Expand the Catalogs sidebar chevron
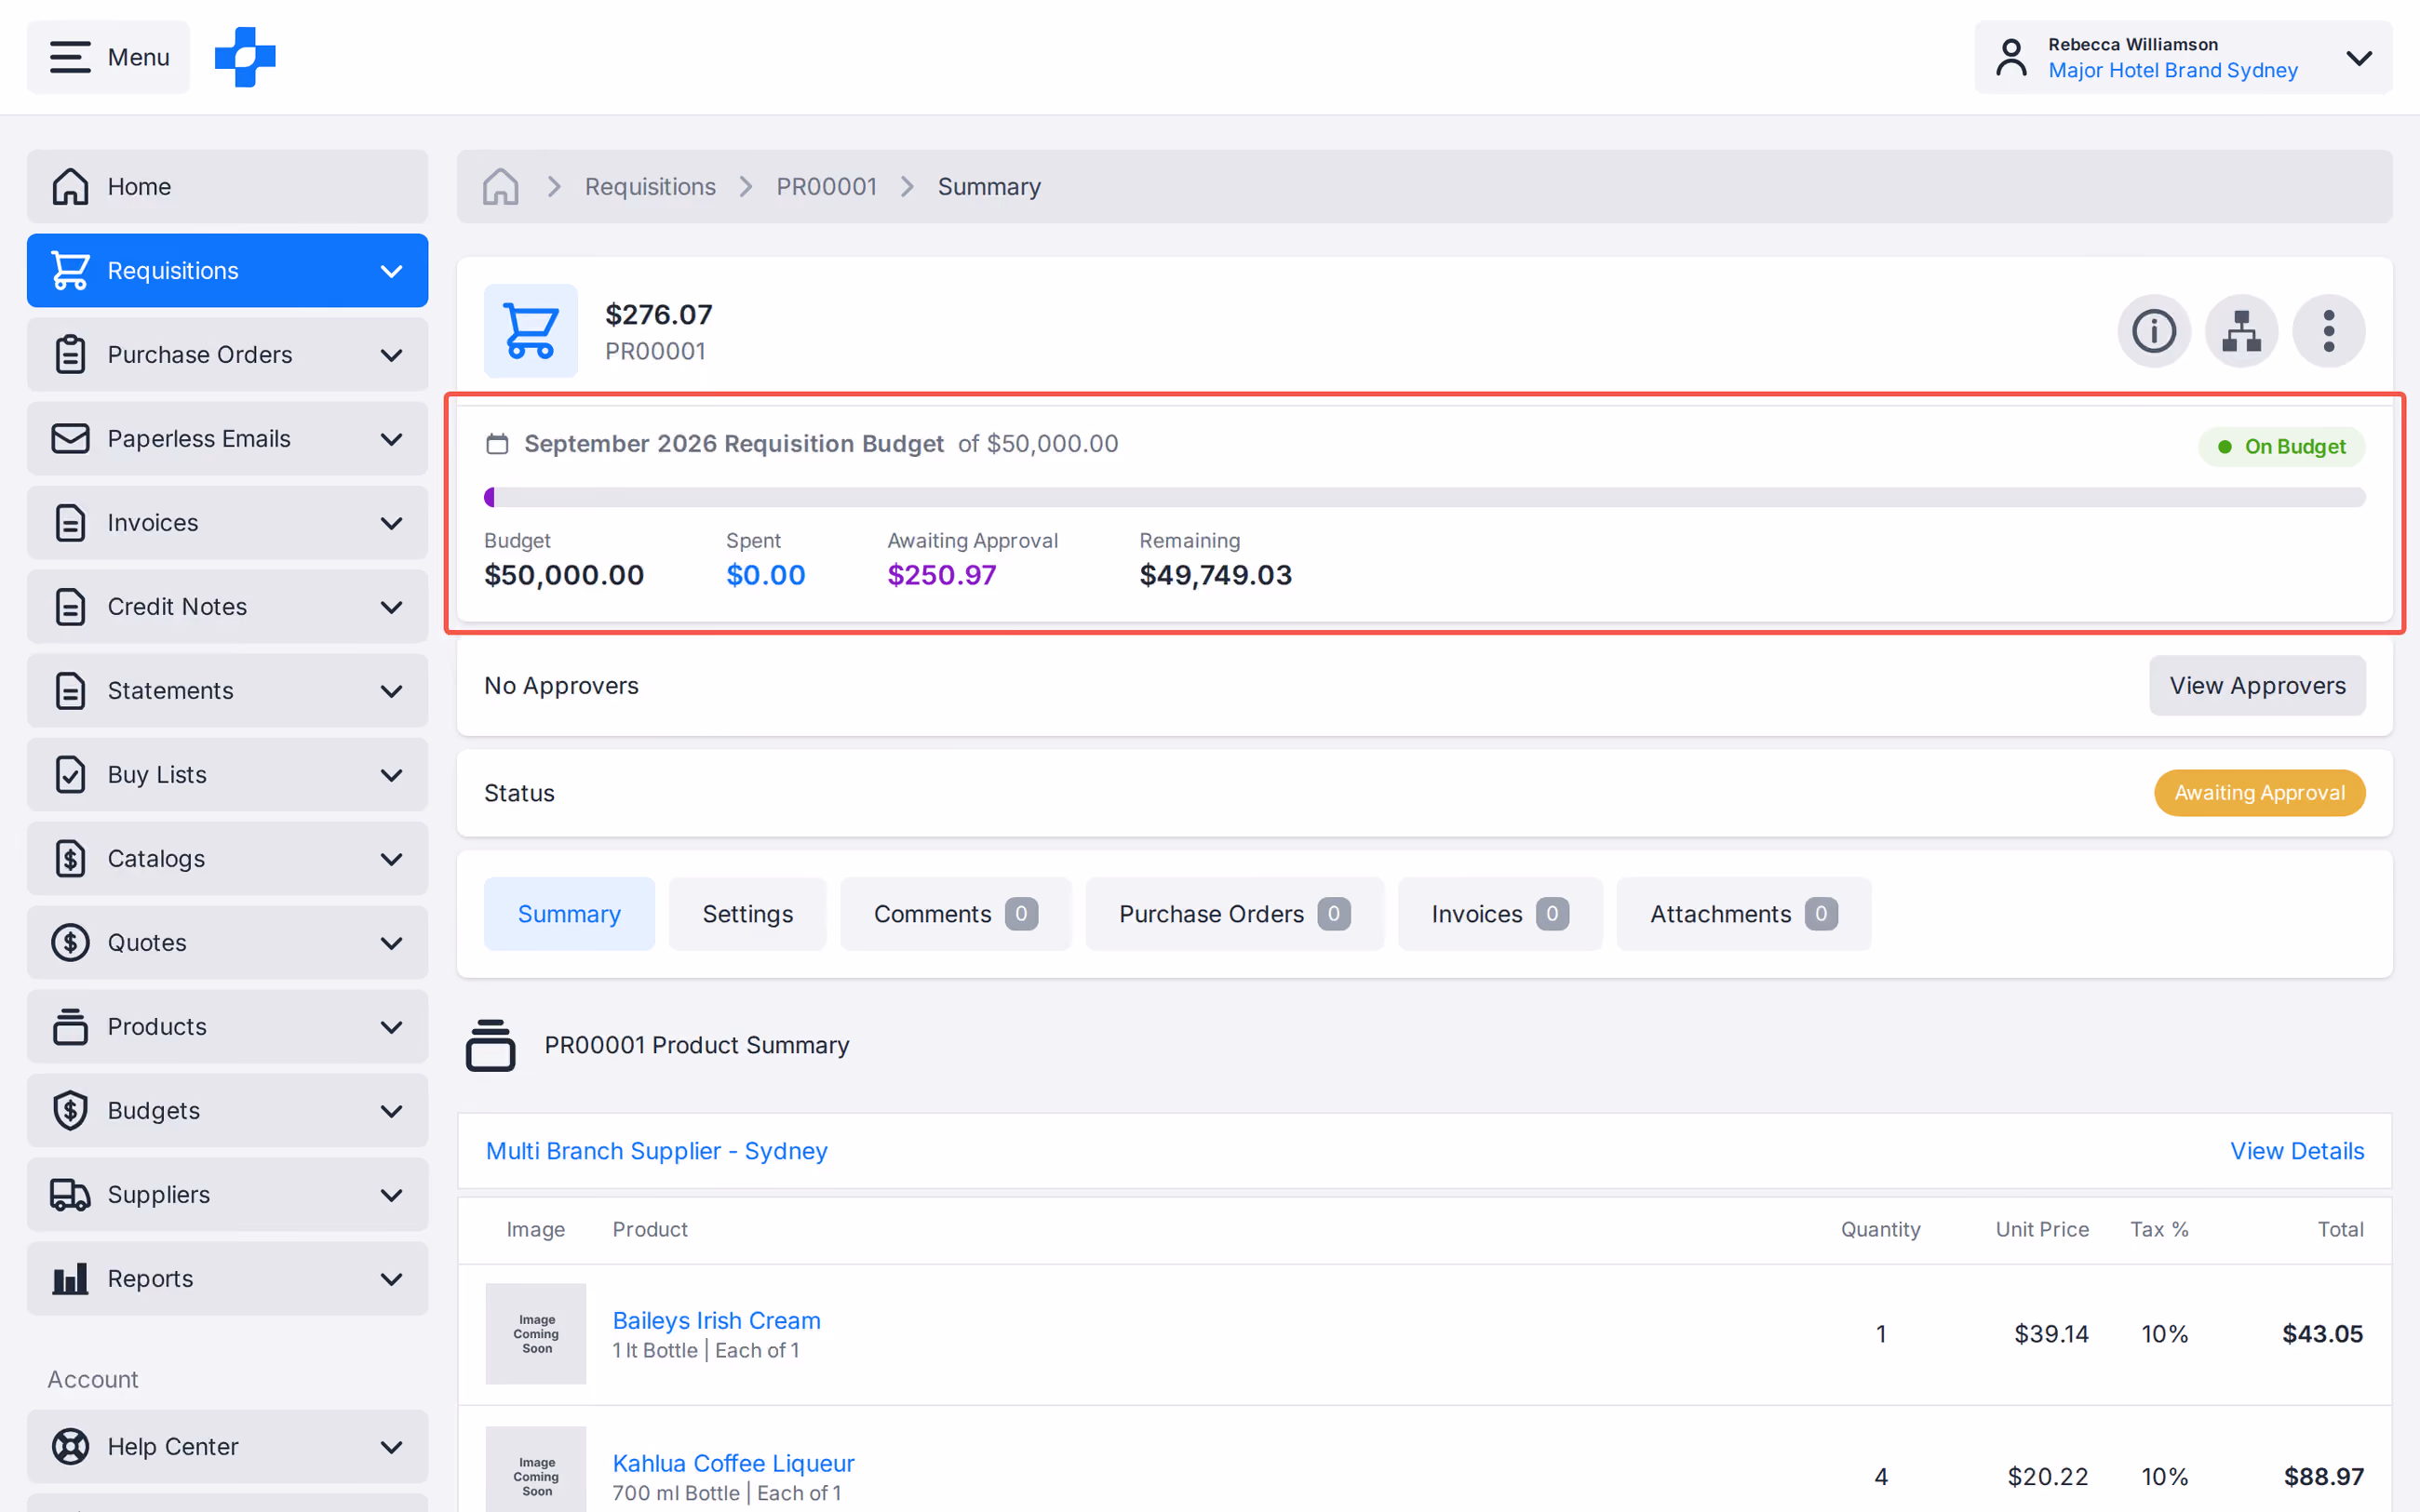The height and width of the screenshot is (1512, 2420). tap(392, 859)
